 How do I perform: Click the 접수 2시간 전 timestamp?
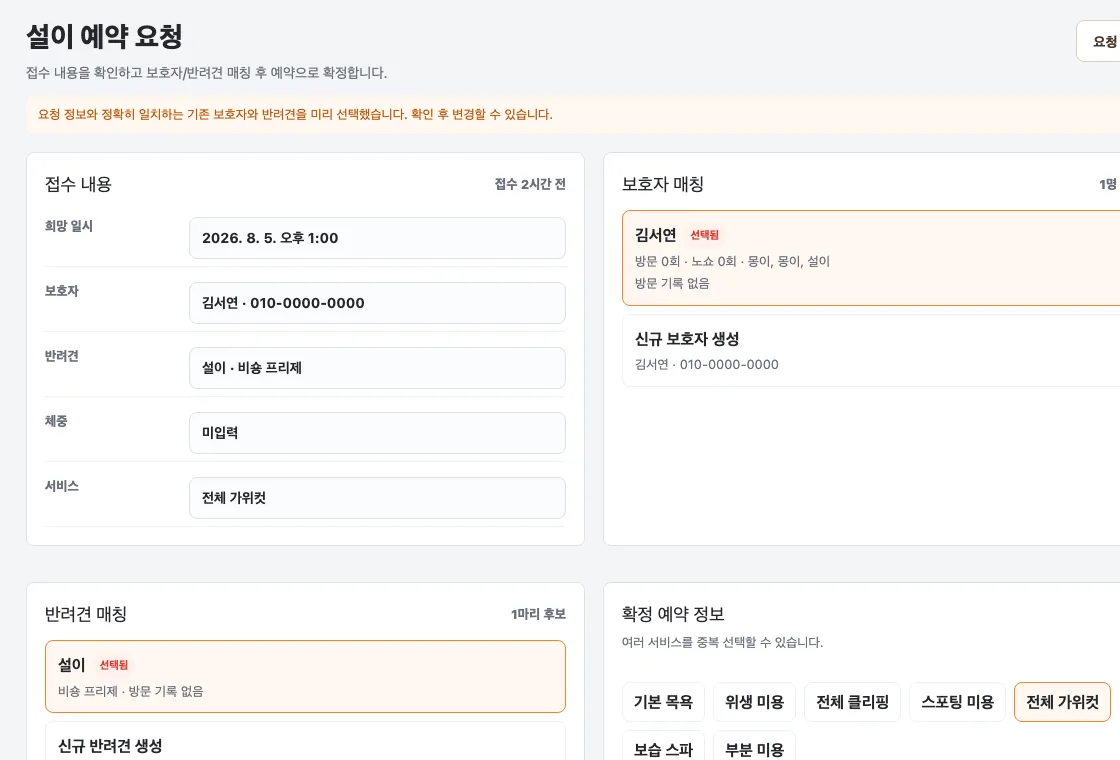point(530,184)
